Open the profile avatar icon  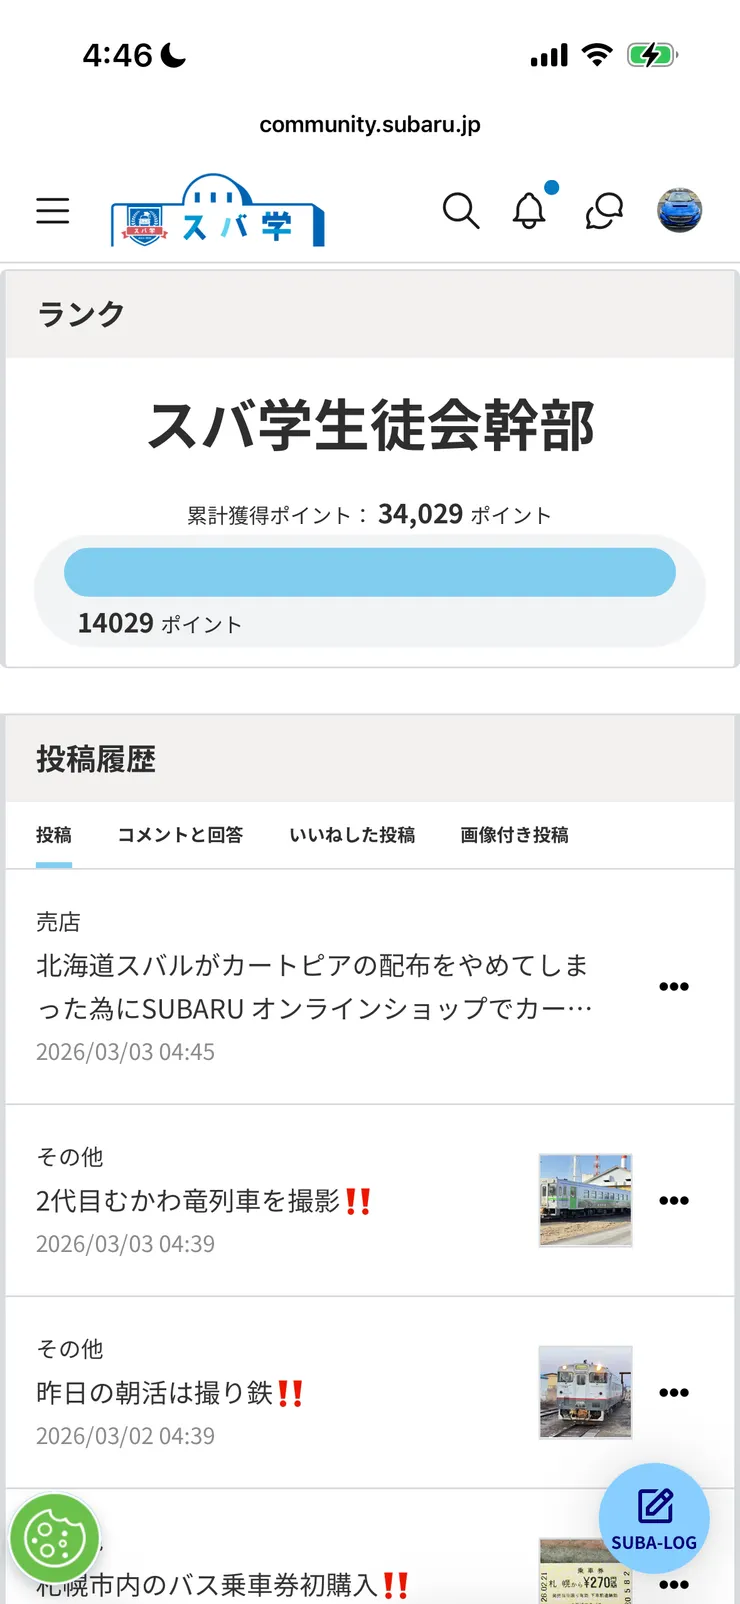(x=681, y=210)
